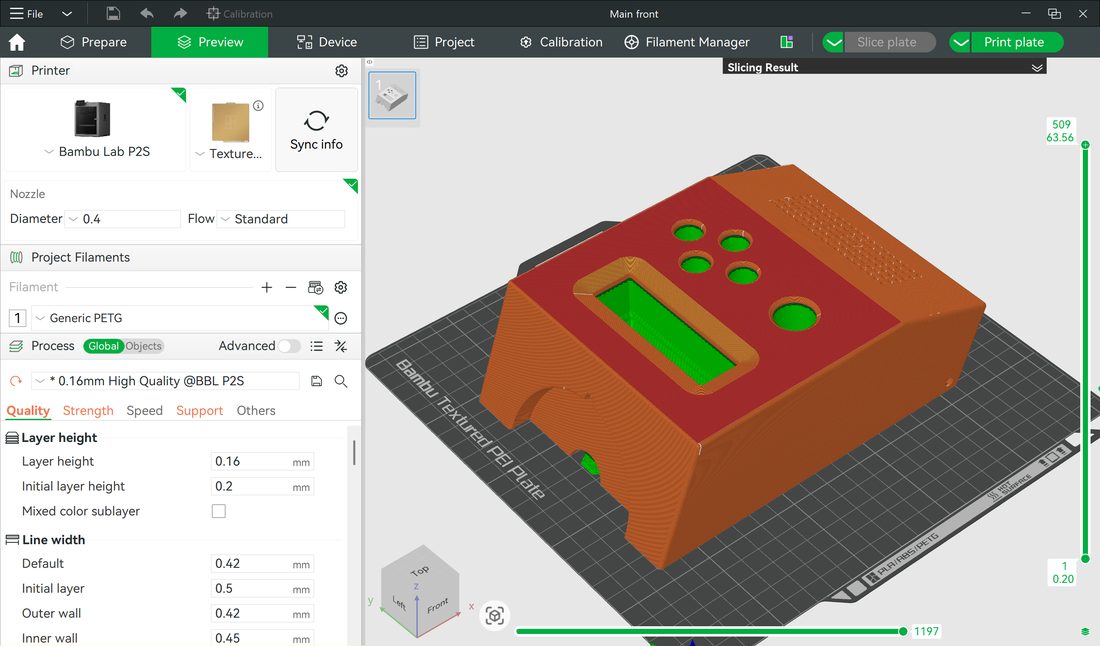Viewport: 1100px width, 646px height.
Task: Open the nozzle Diameter 0.4 dropdown
Action: pos(123,219)
